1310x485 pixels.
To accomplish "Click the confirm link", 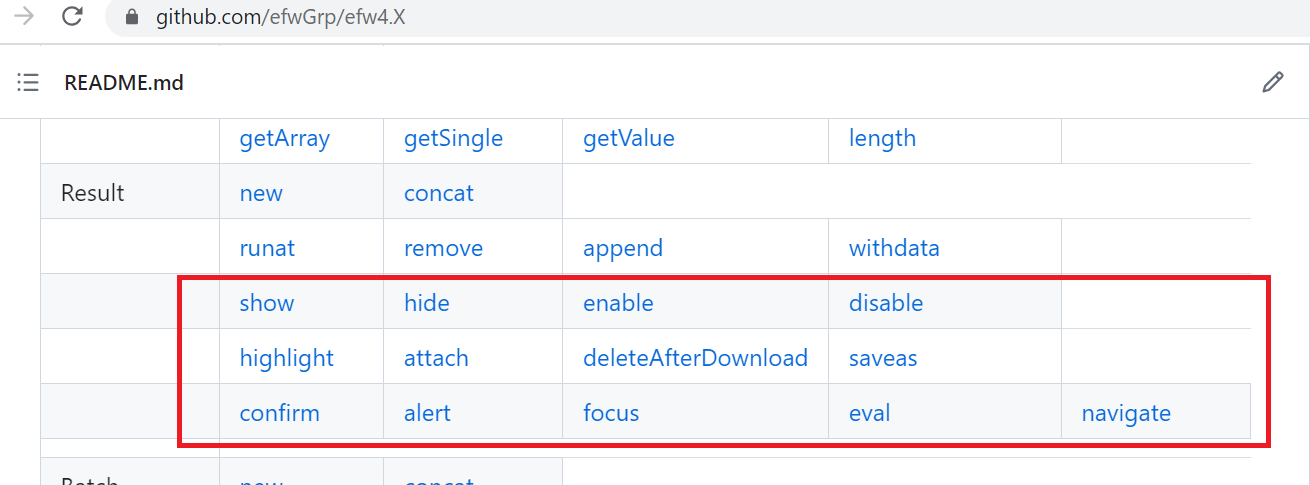I will tap(280, 413).
